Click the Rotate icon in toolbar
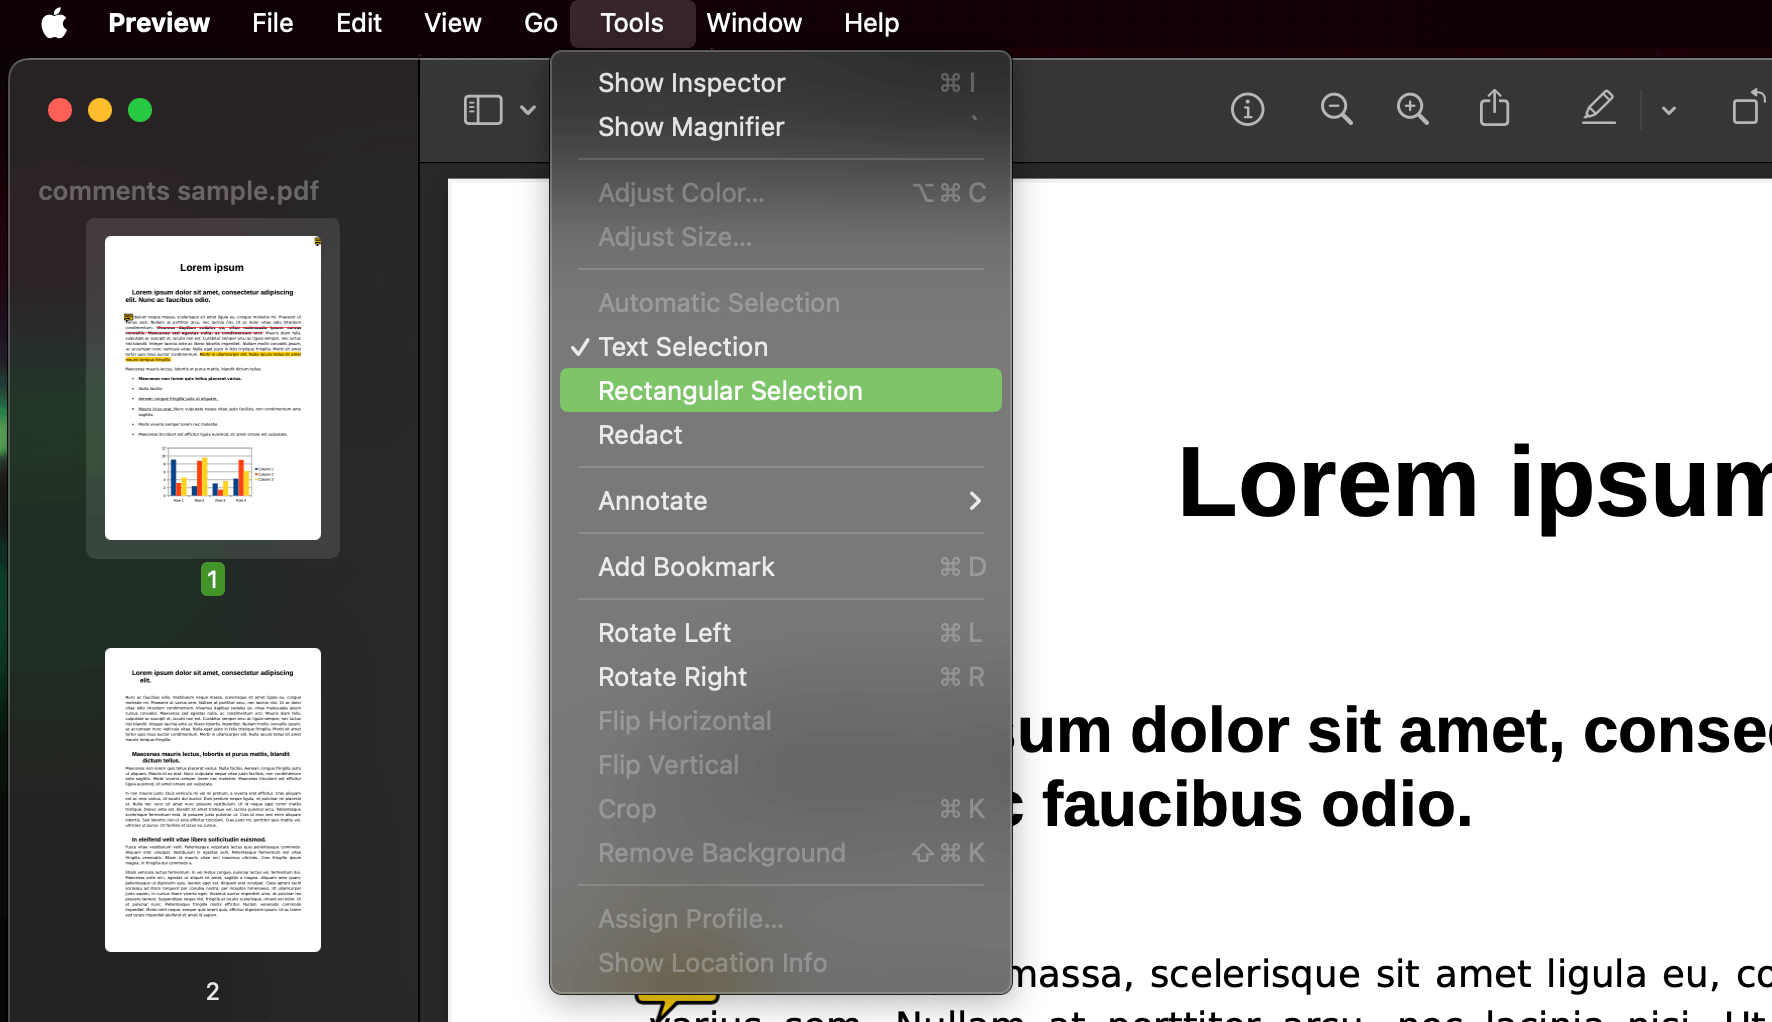 tap(1748, 108)
